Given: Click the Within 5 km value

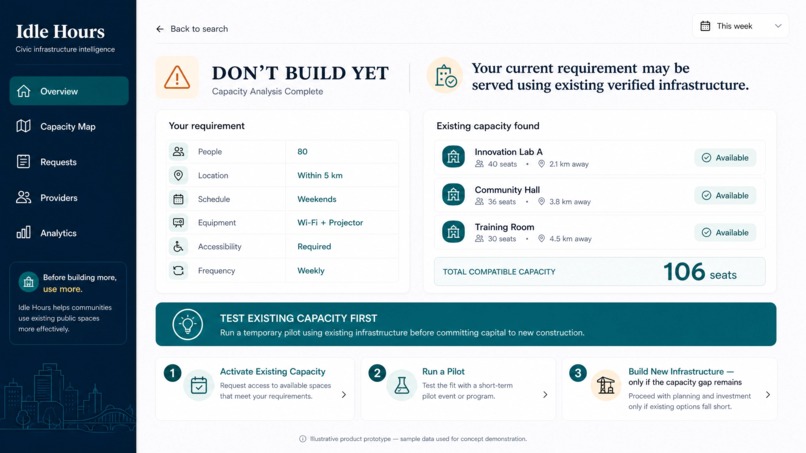Looking at the screenshot, I should coord(320,175).
